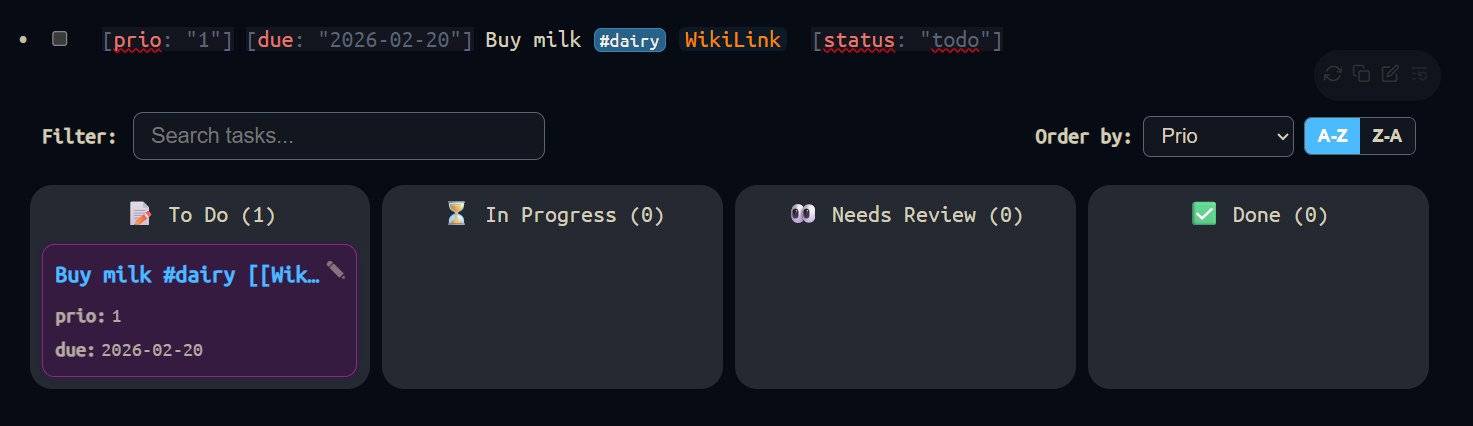Click the eyes icon in Needs Review column
1473x426 pixels.
803,214
